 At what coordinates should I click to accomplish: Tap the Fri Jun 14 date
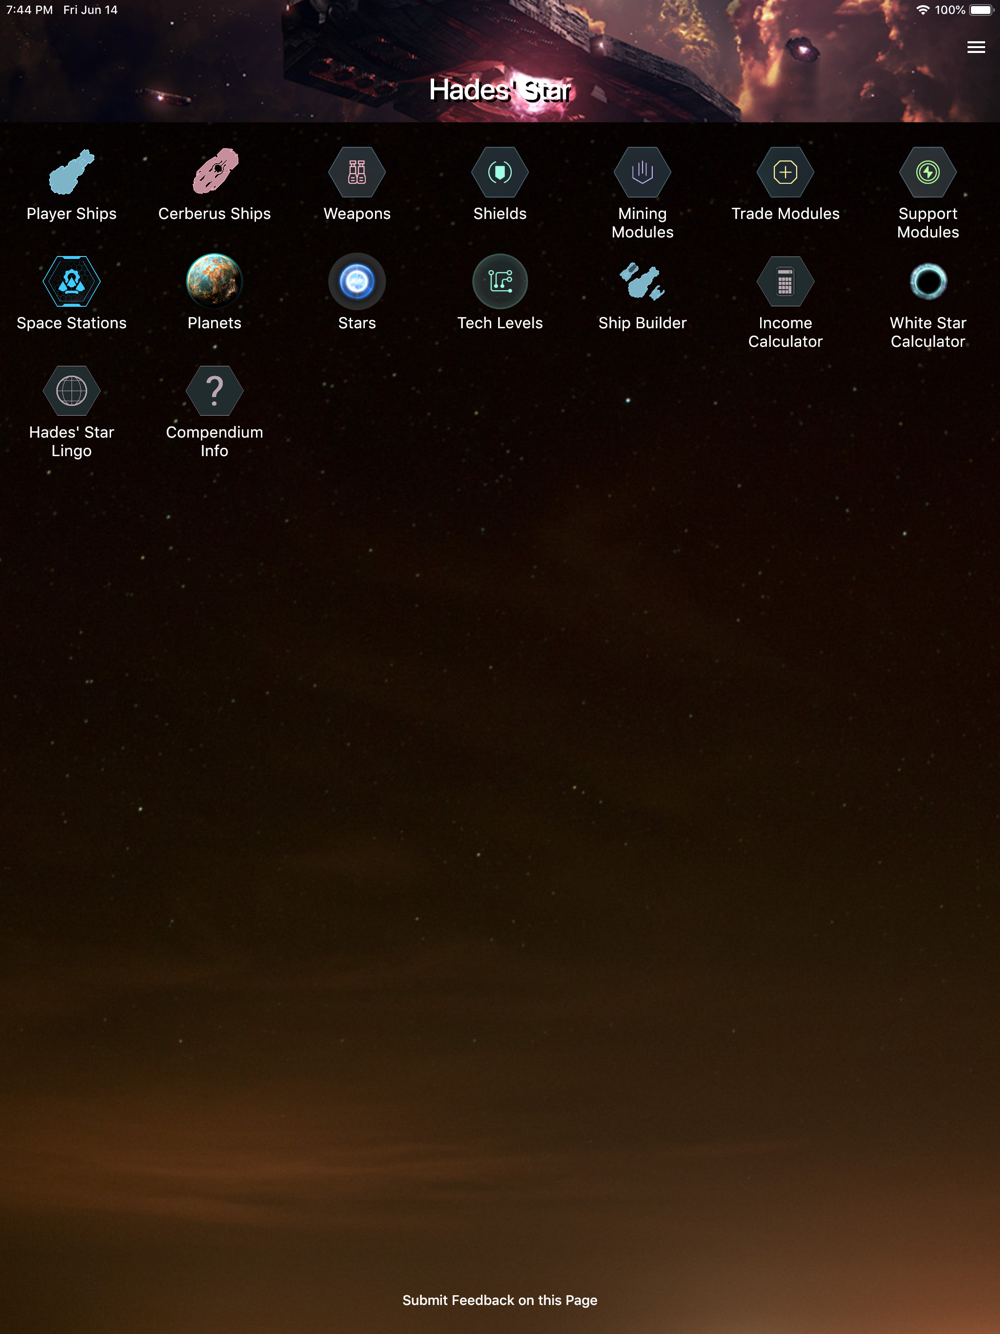pos(90,10)
